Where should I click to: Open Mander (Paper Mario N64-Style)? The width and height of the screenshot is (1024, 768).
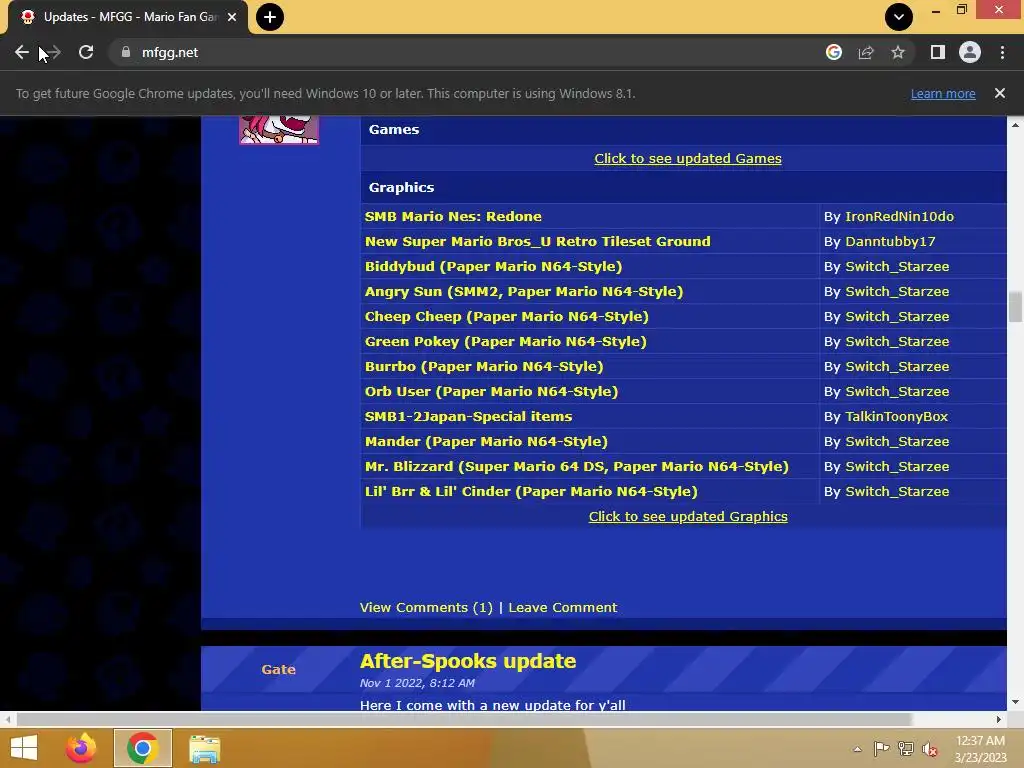tap(486, 441)
